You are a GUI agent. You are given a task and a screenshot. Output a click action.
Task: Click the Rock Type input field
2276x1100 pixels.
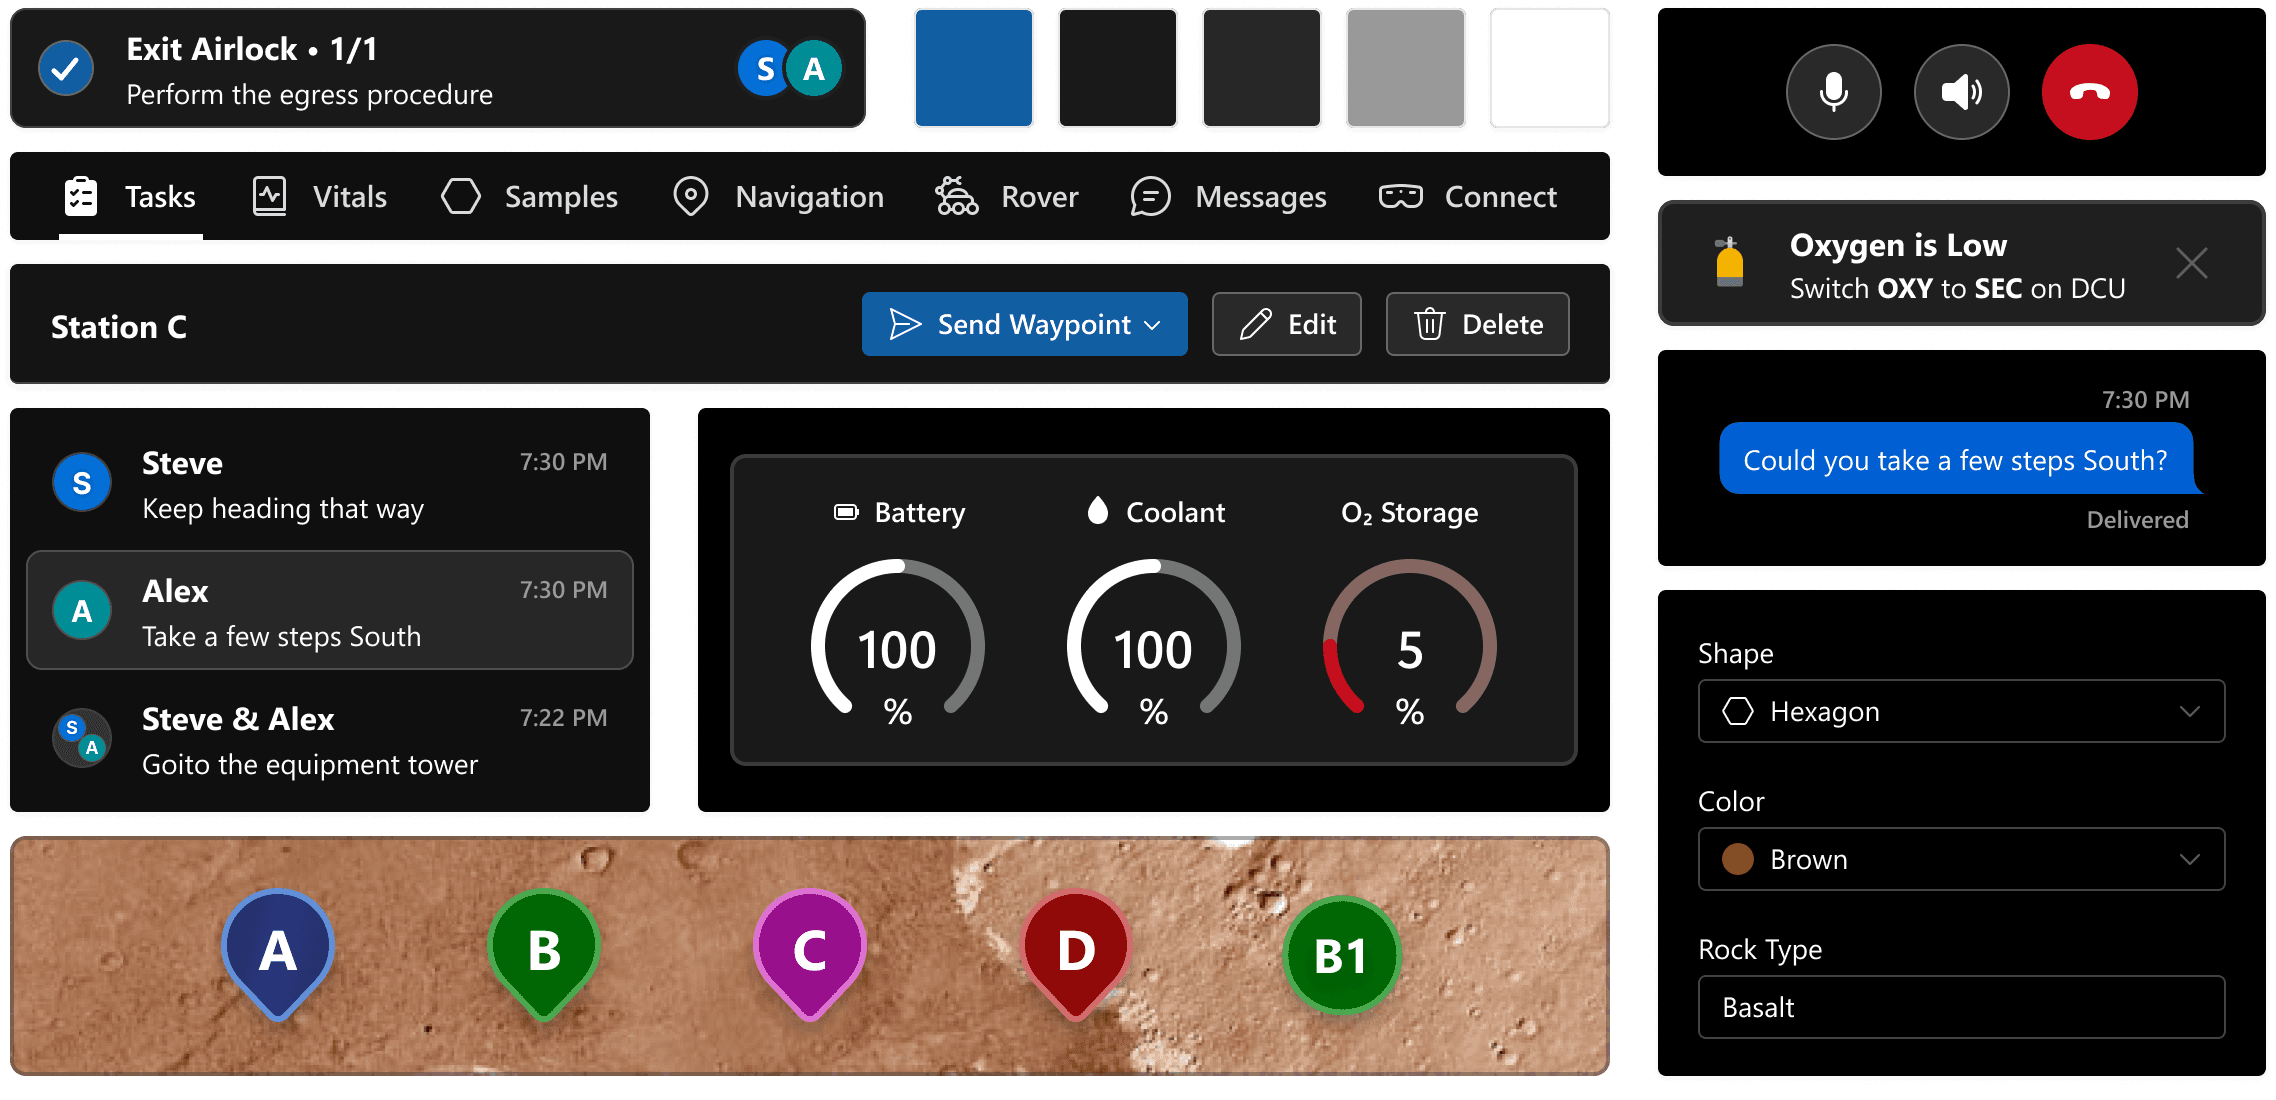pos(1960,1007)
